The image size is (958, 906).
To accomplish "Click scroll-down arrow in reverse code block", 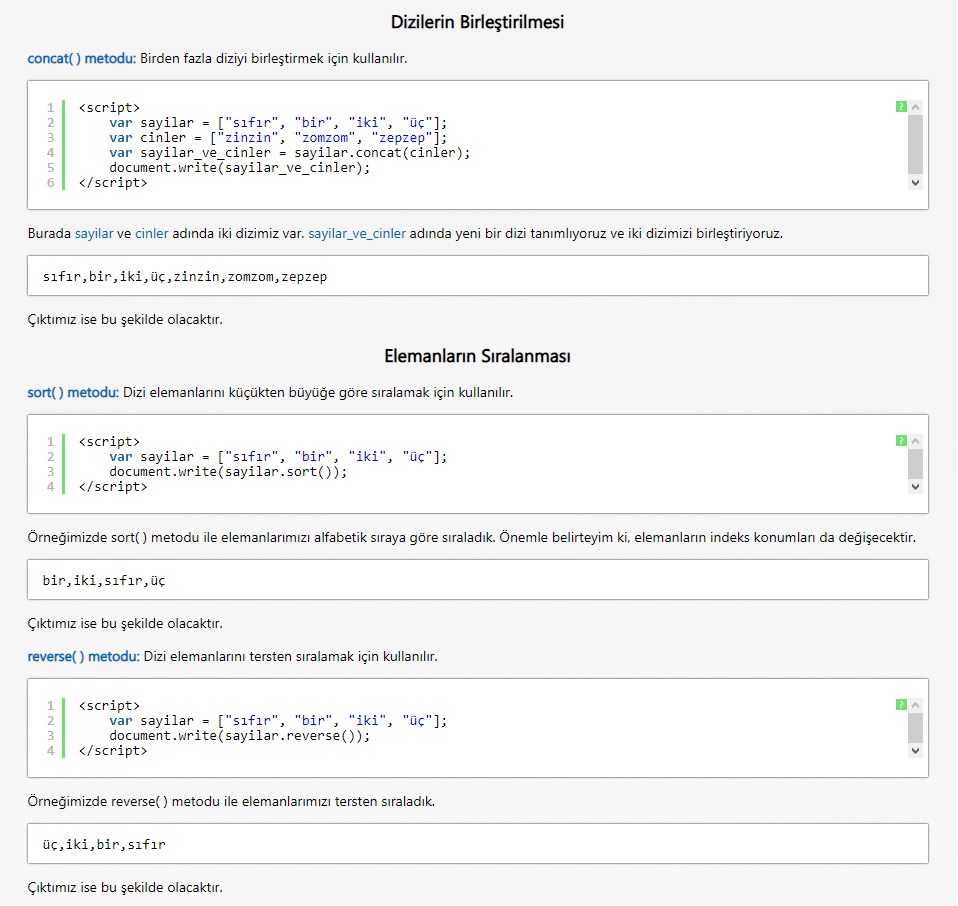I will [915, 751].
